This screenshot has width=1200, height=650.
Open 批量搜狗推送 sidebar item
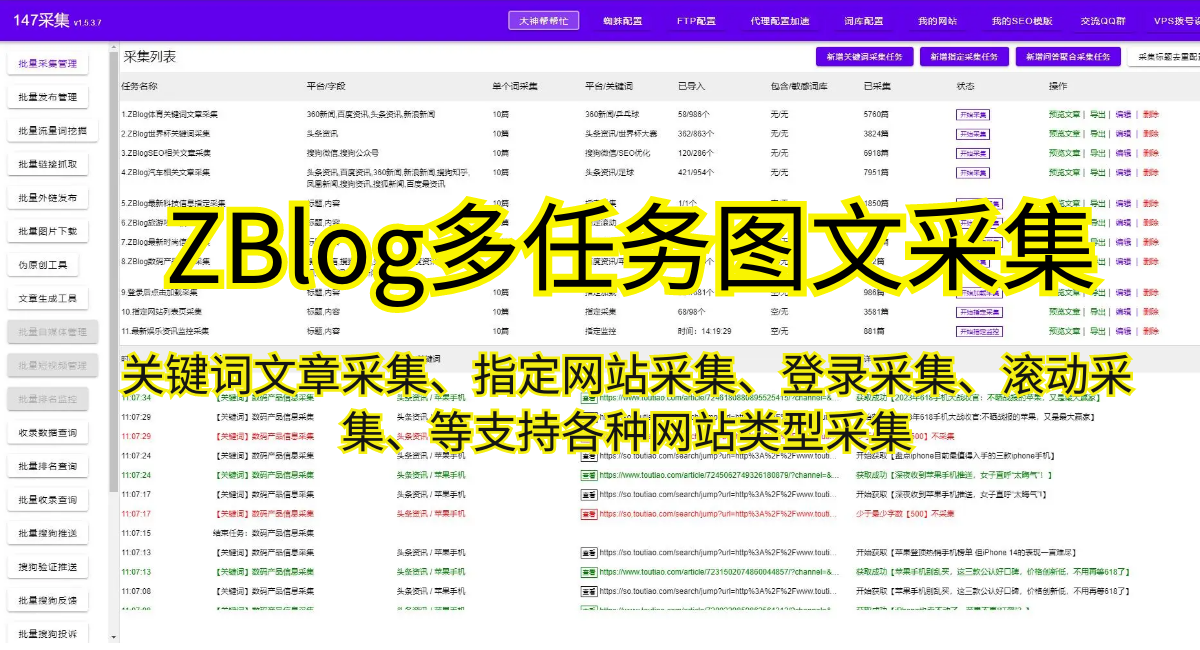[48, 533]
